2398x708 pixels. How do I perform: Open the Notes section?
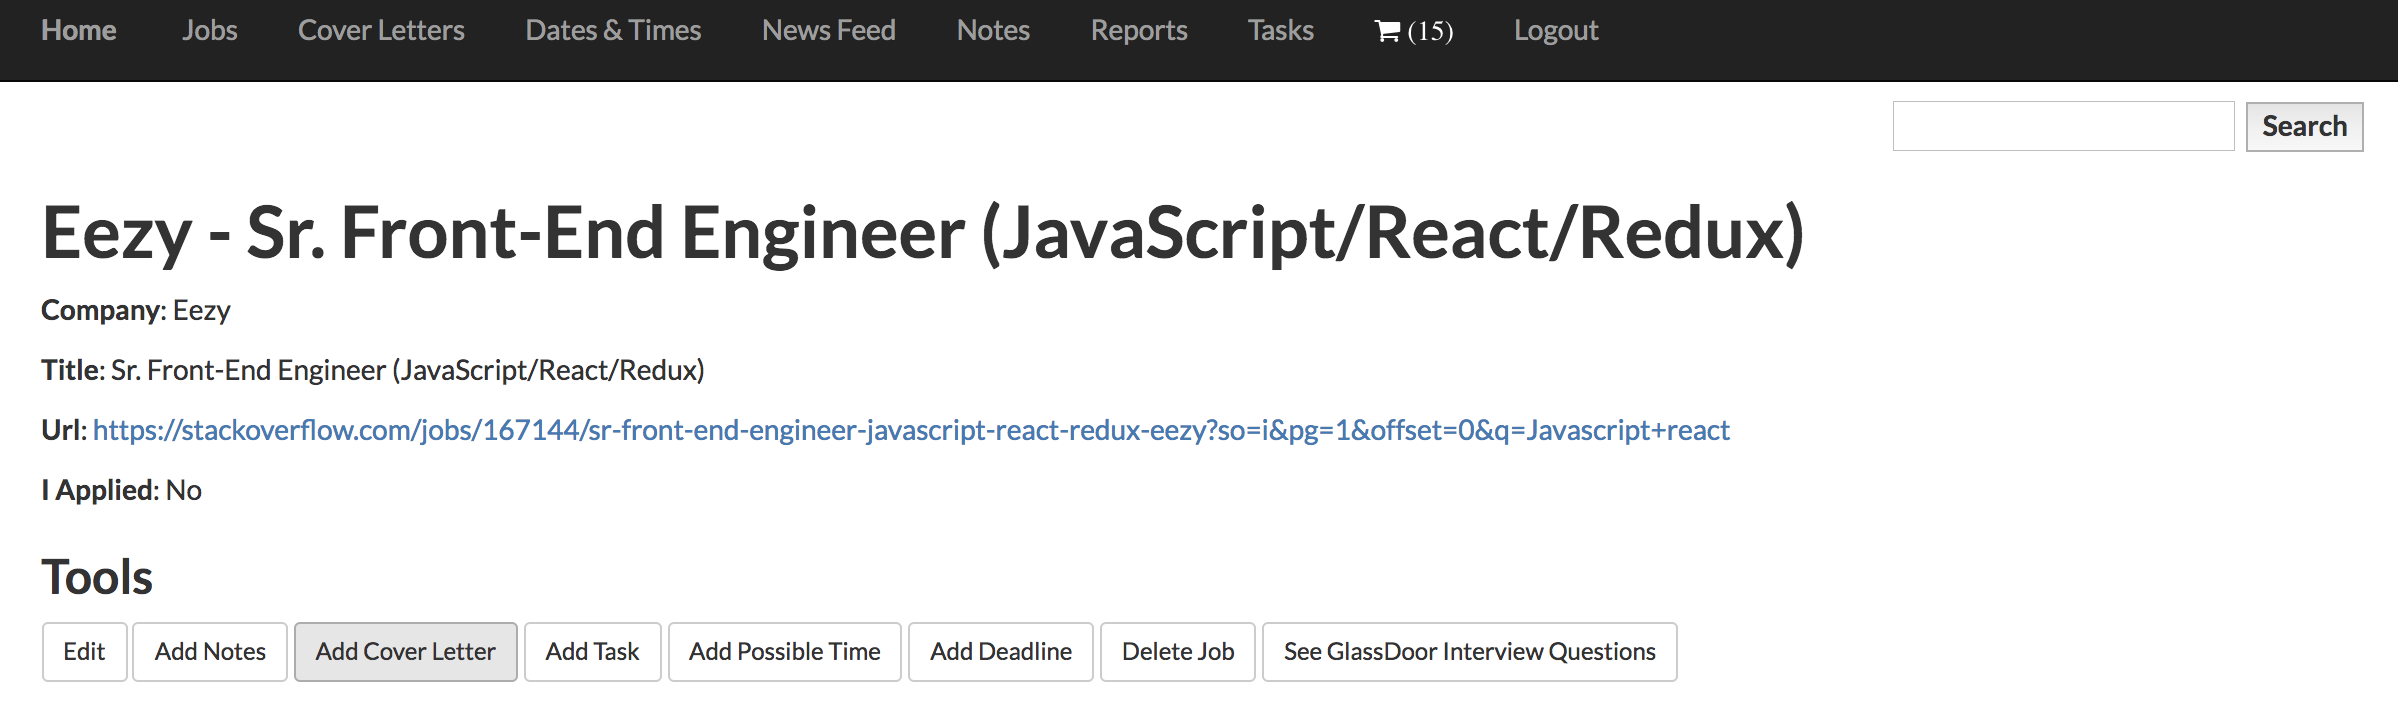tap(993, 31)
